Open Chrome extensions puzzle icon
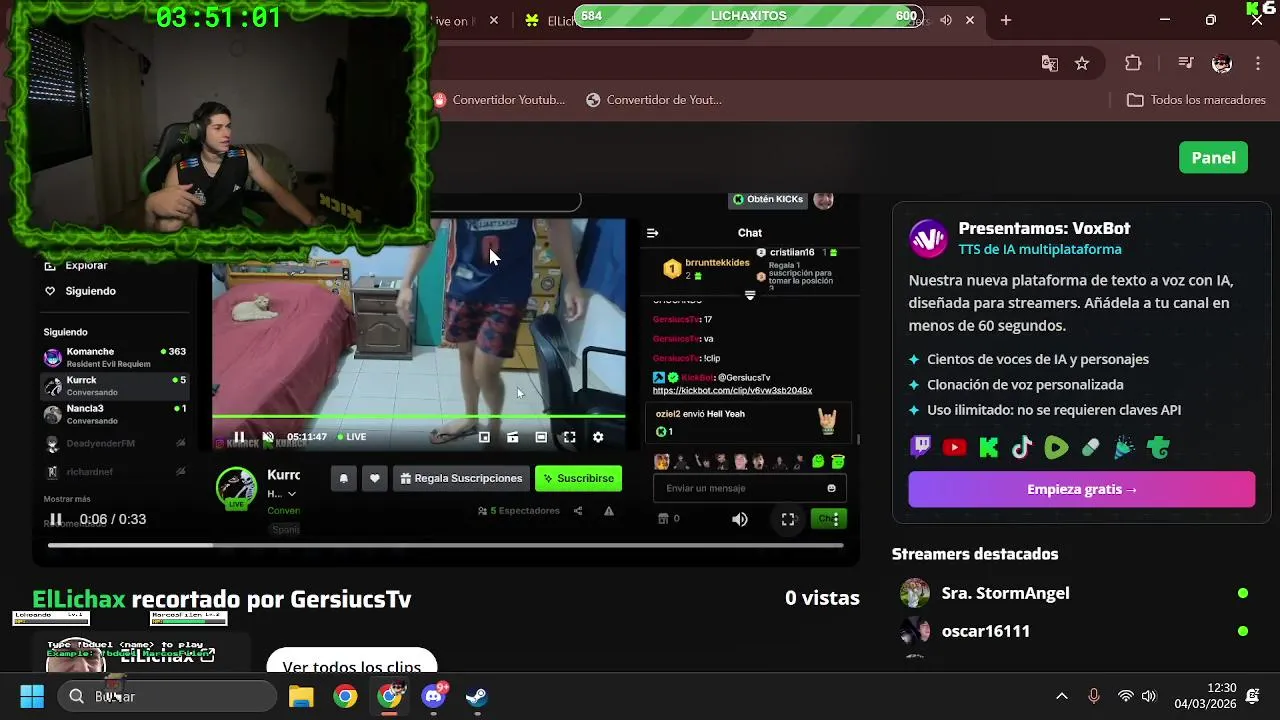The image size is (1280, 720). pyautogui.click(x=1133, y=63)
